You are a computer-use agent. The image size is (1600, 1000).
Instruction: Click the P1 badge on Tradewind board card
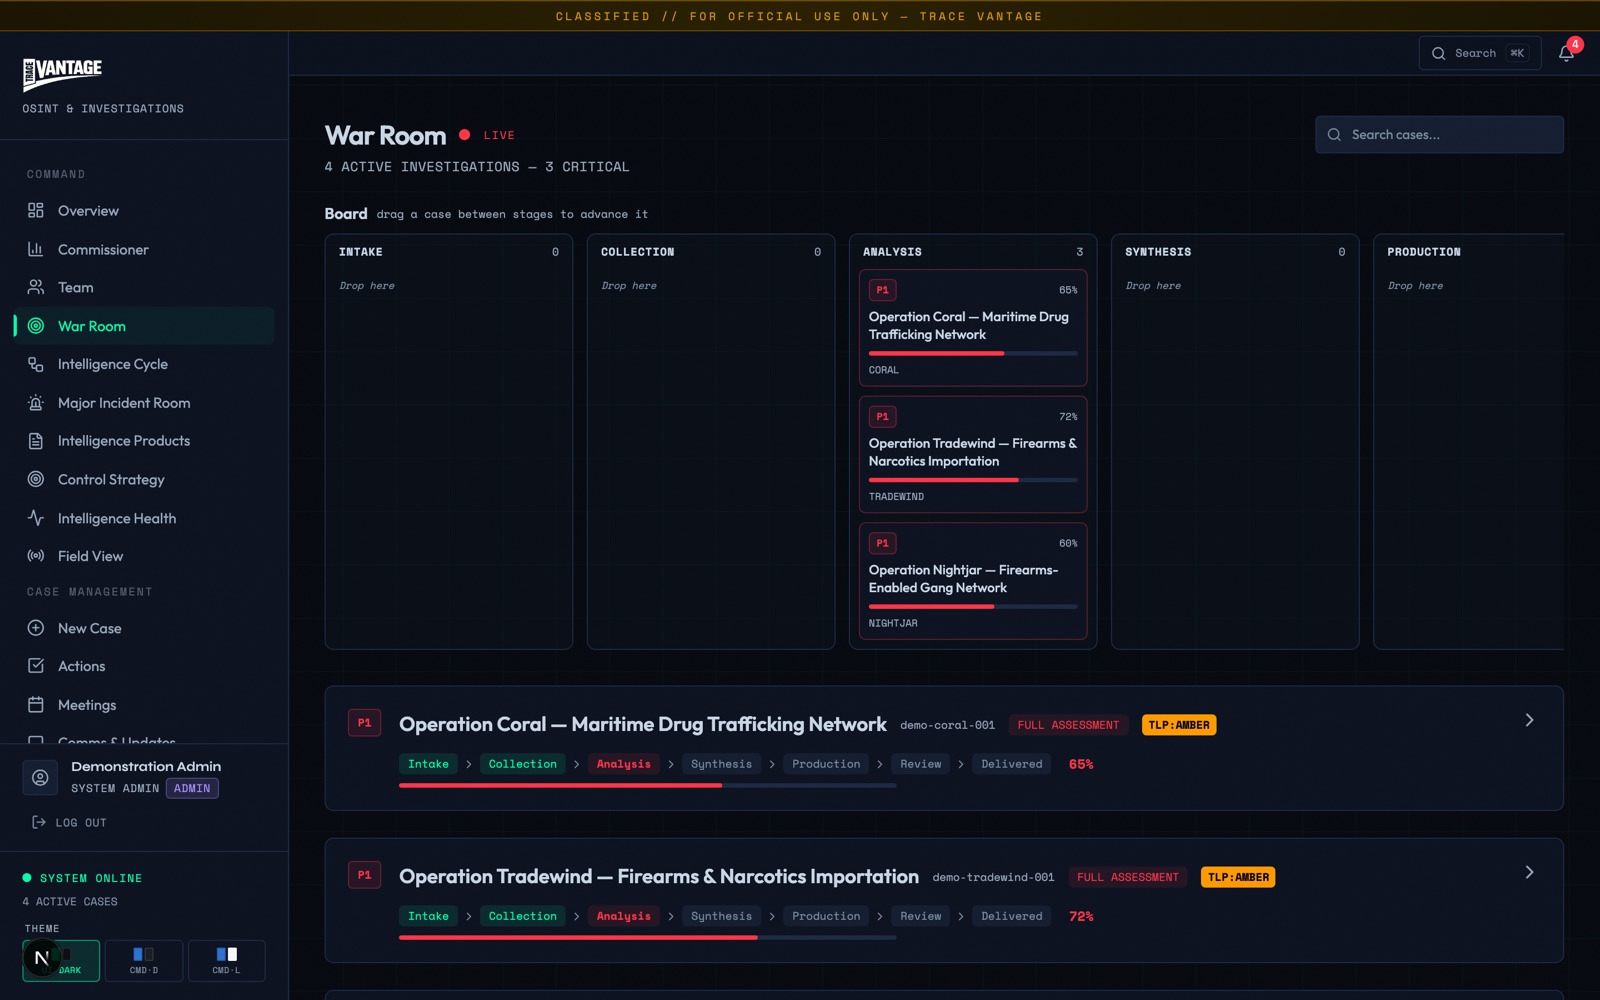(882, 417)
